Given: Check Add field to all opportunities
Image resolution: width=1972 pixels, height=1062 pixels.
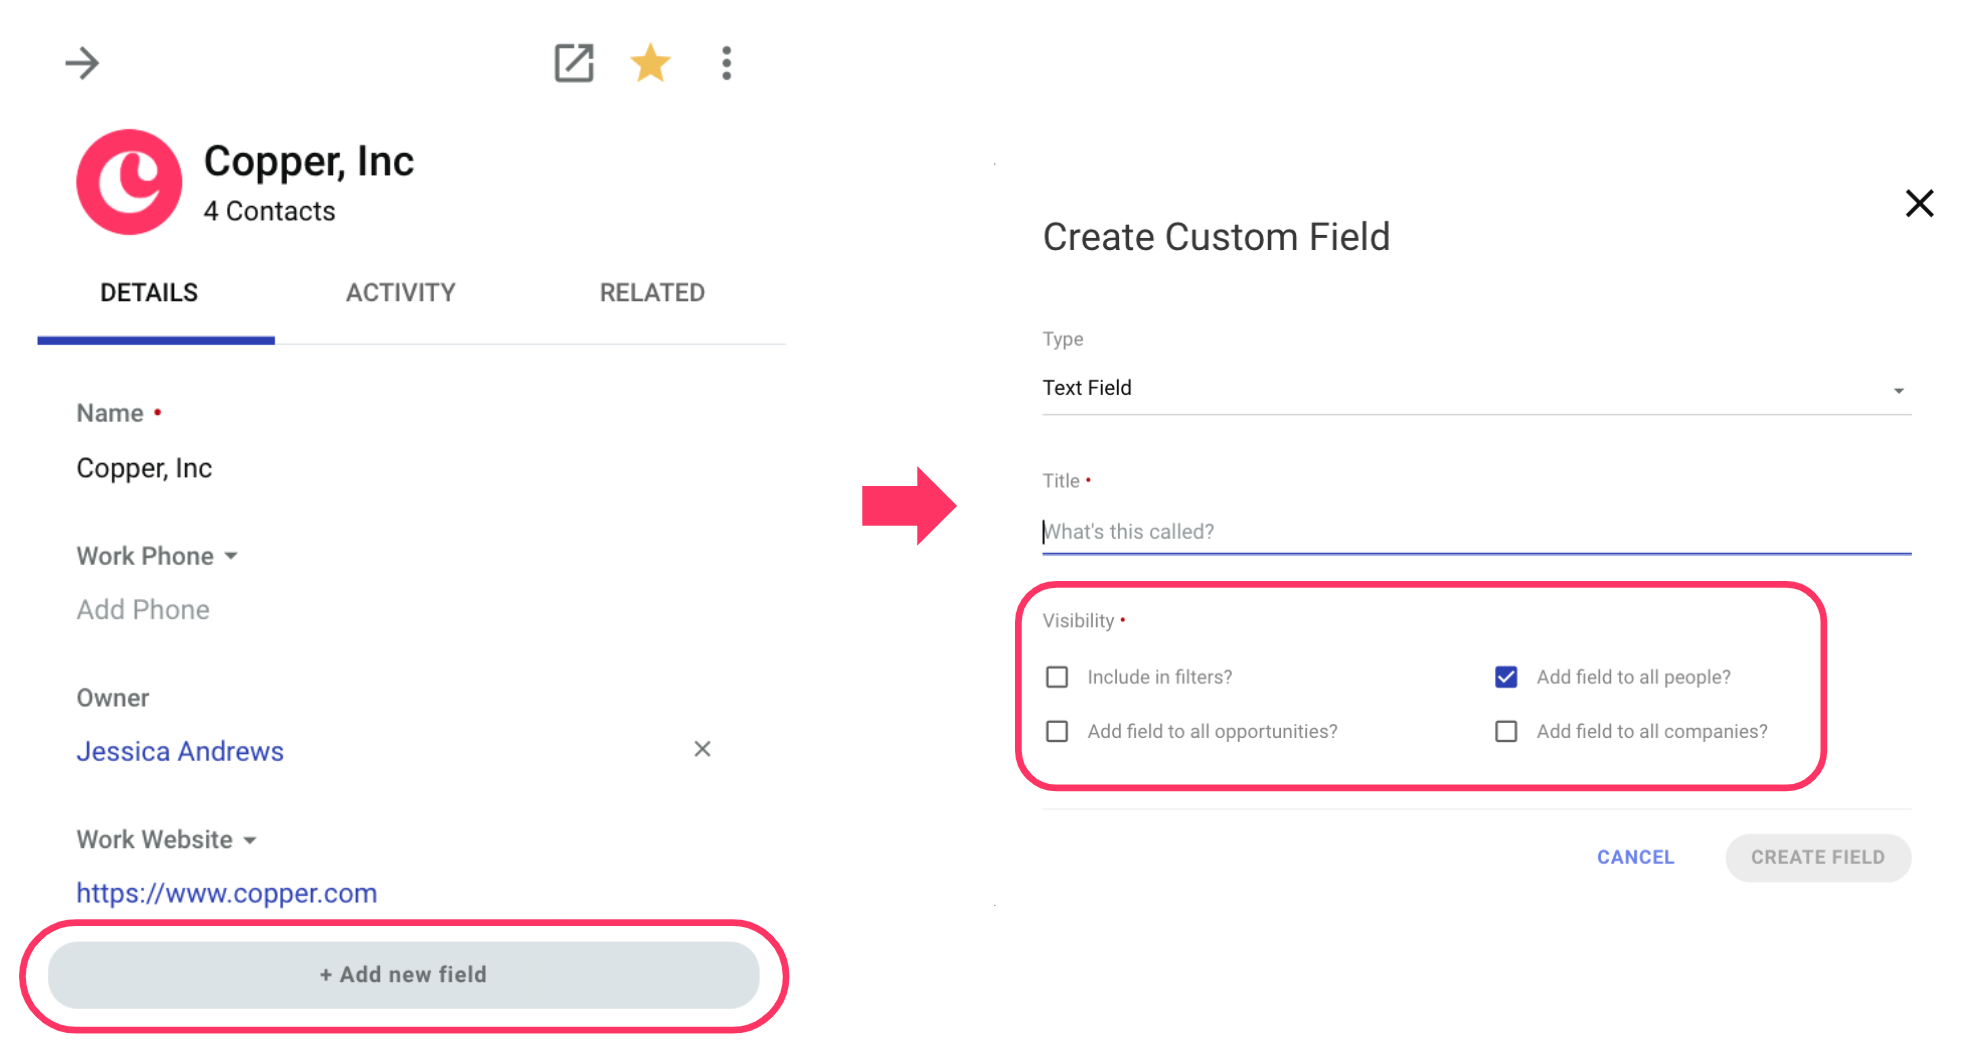Looking at the screenshot, I should coord(1057,731).
